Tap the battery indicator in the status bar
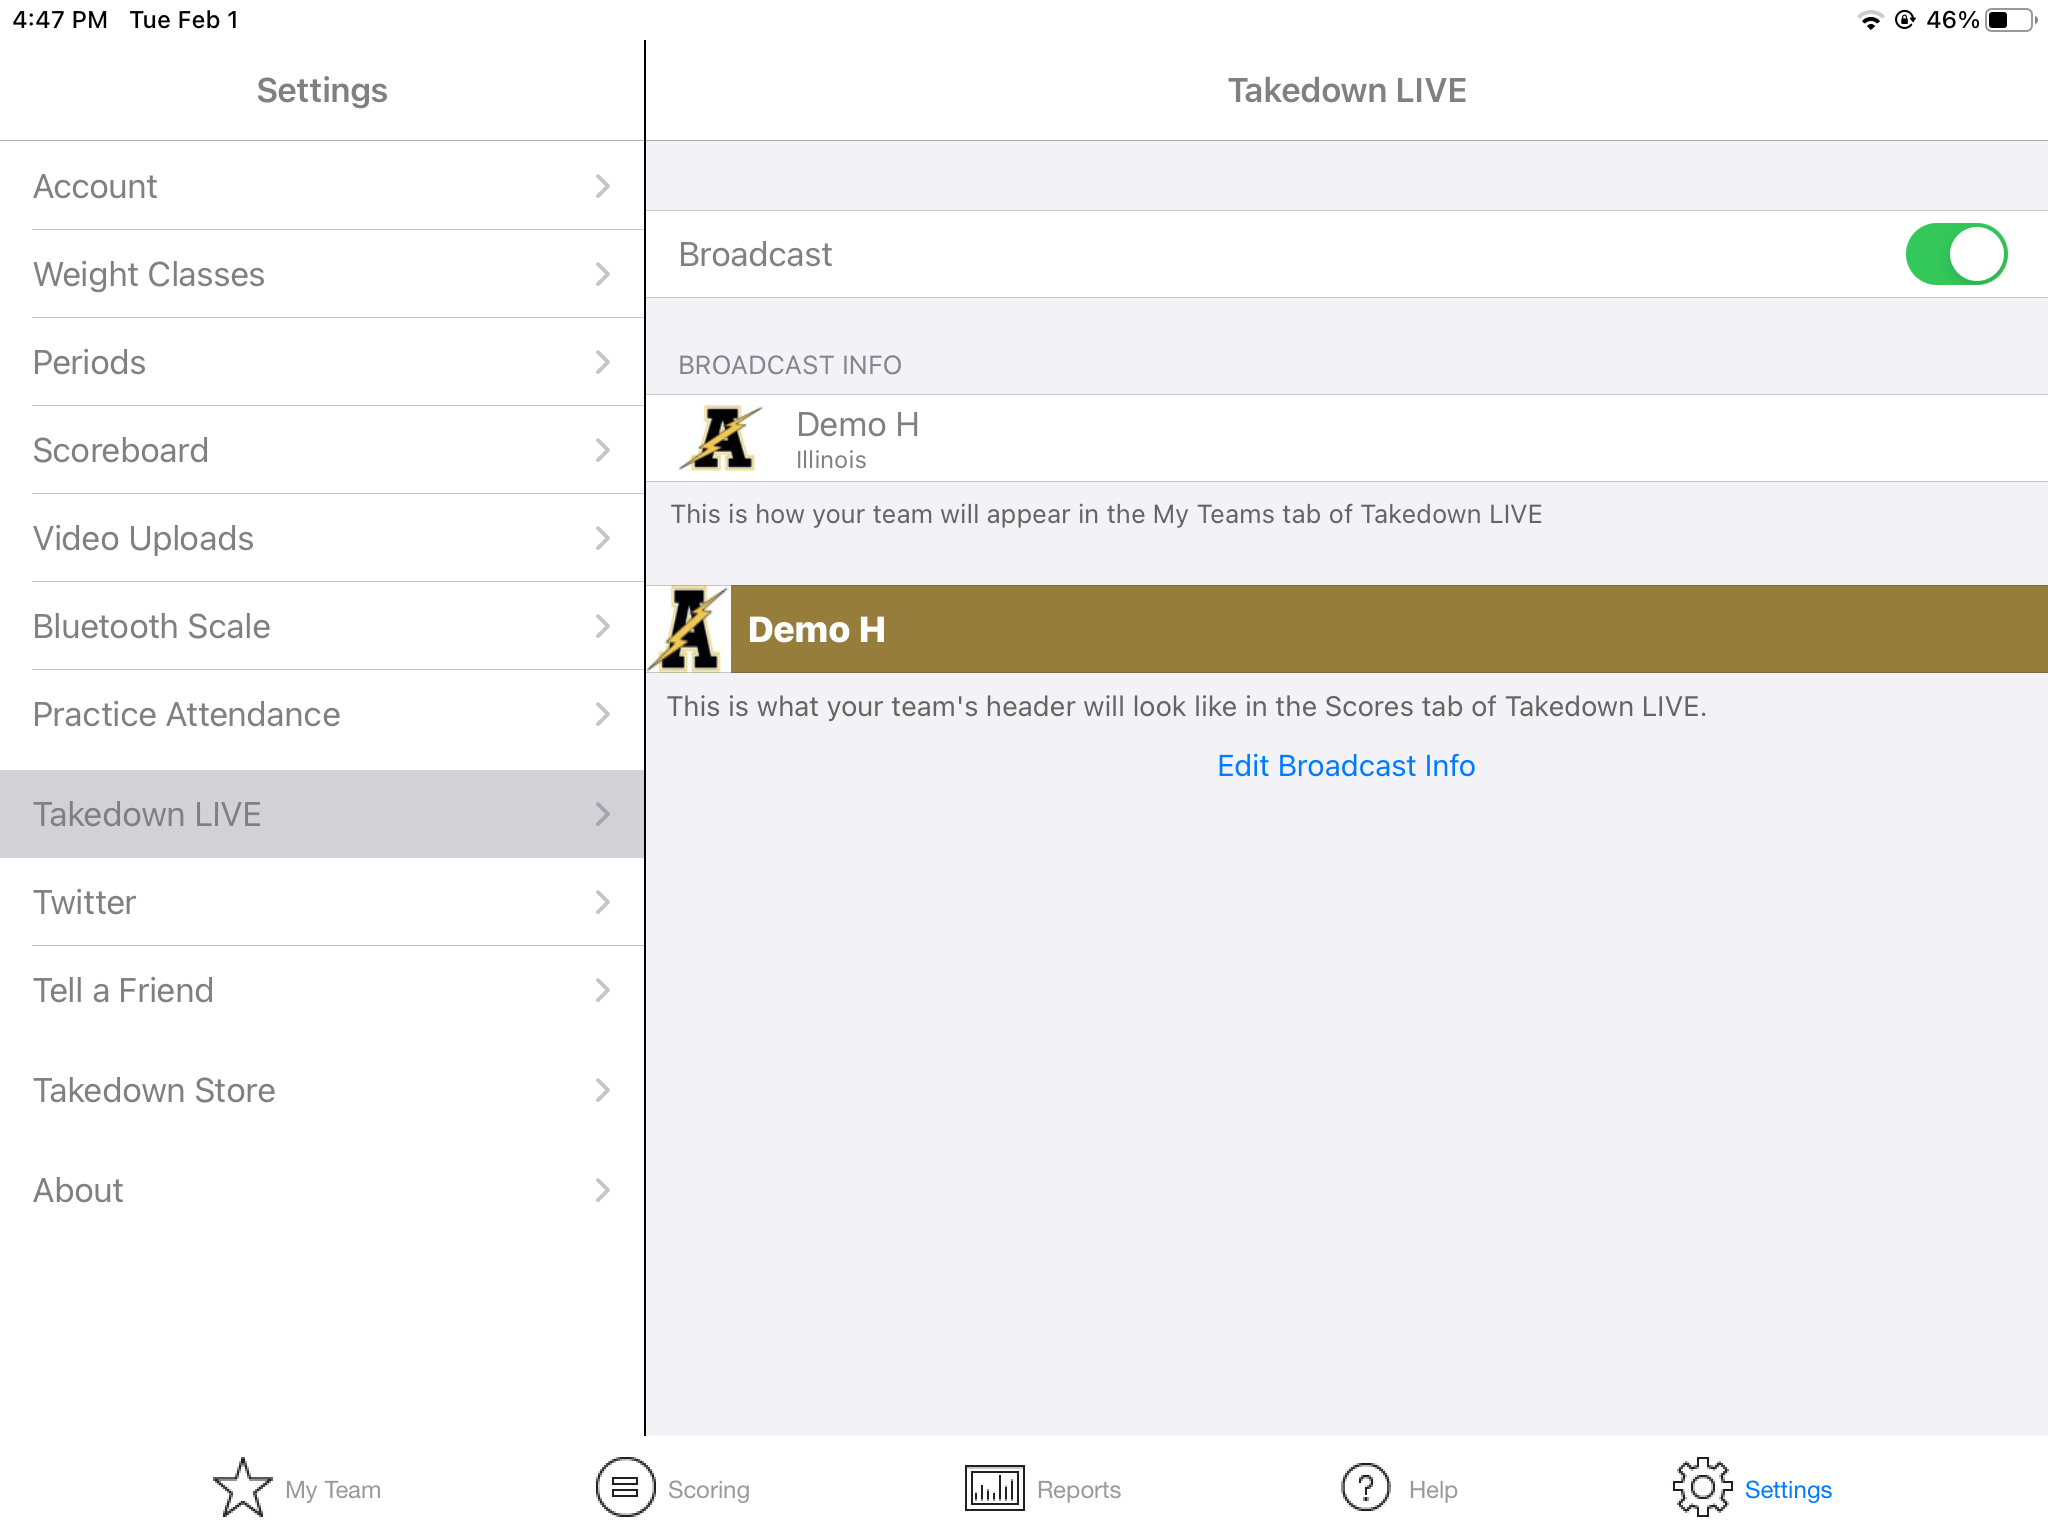The width and height of the screenshot is (2048, 1536). (x=2010, y=20)
